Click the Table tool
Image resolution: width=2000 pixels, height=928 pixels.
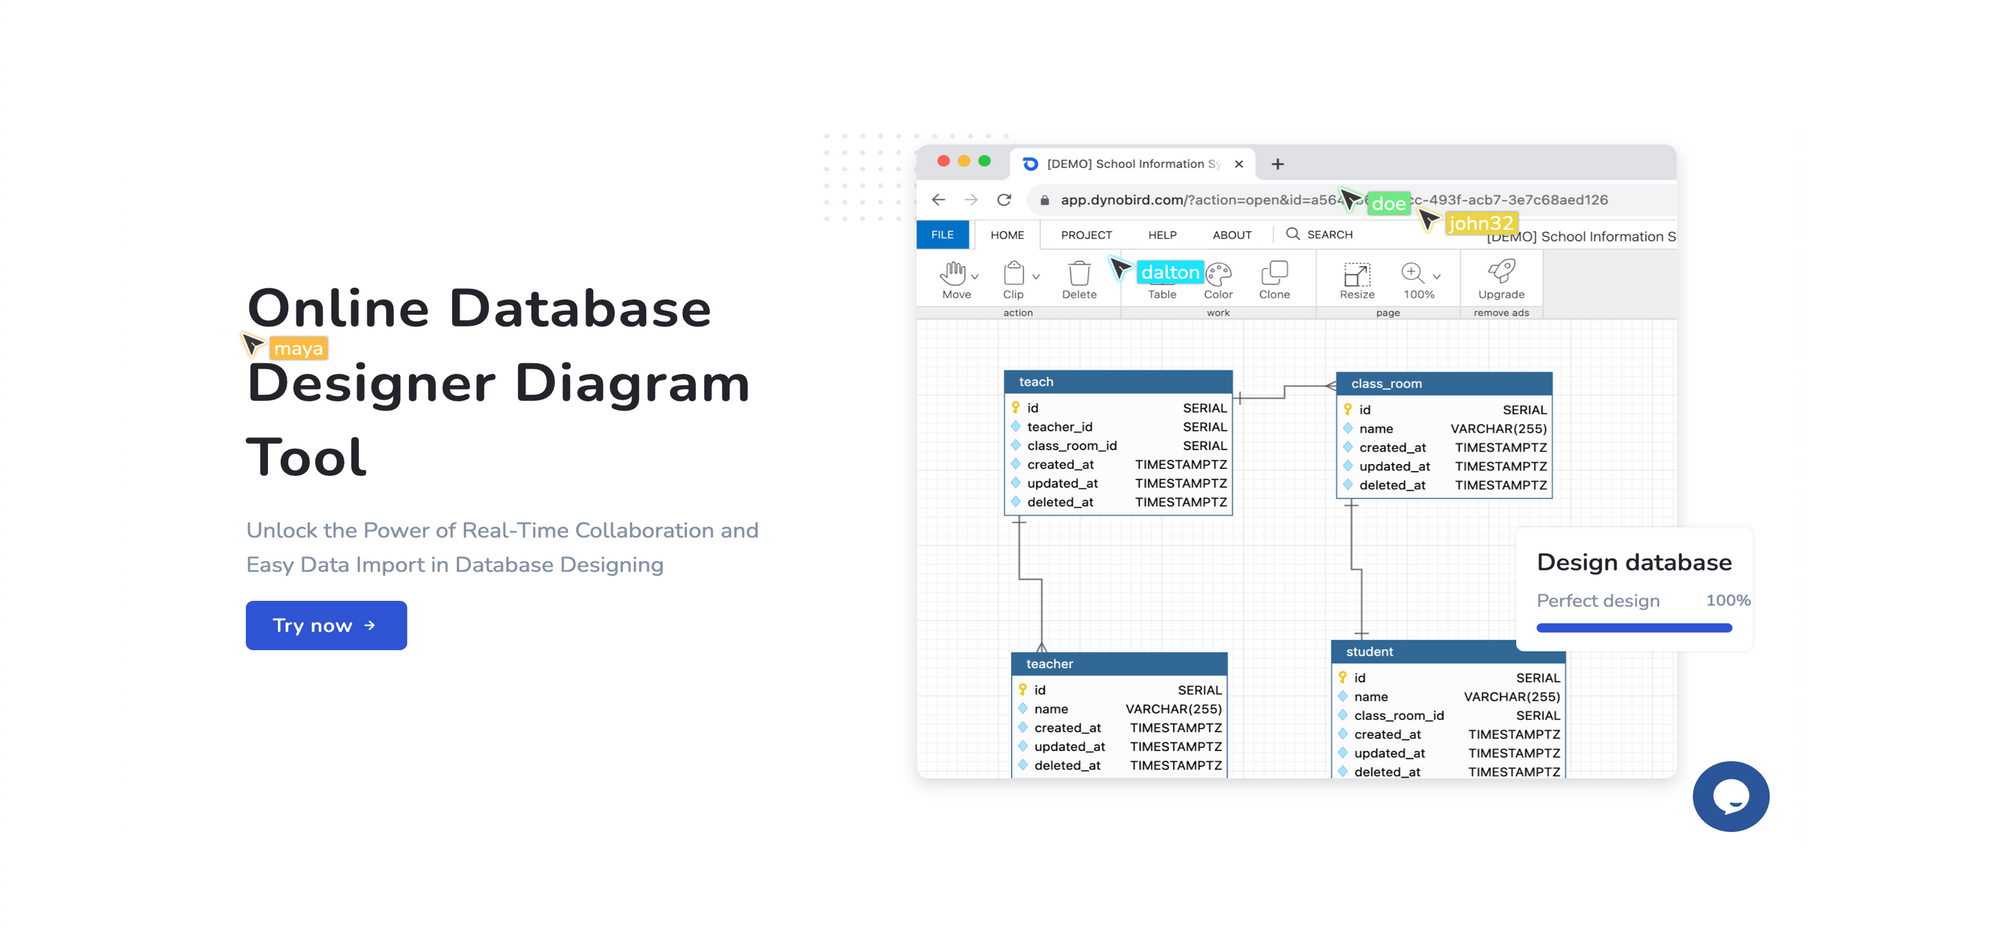point(1162,277)
